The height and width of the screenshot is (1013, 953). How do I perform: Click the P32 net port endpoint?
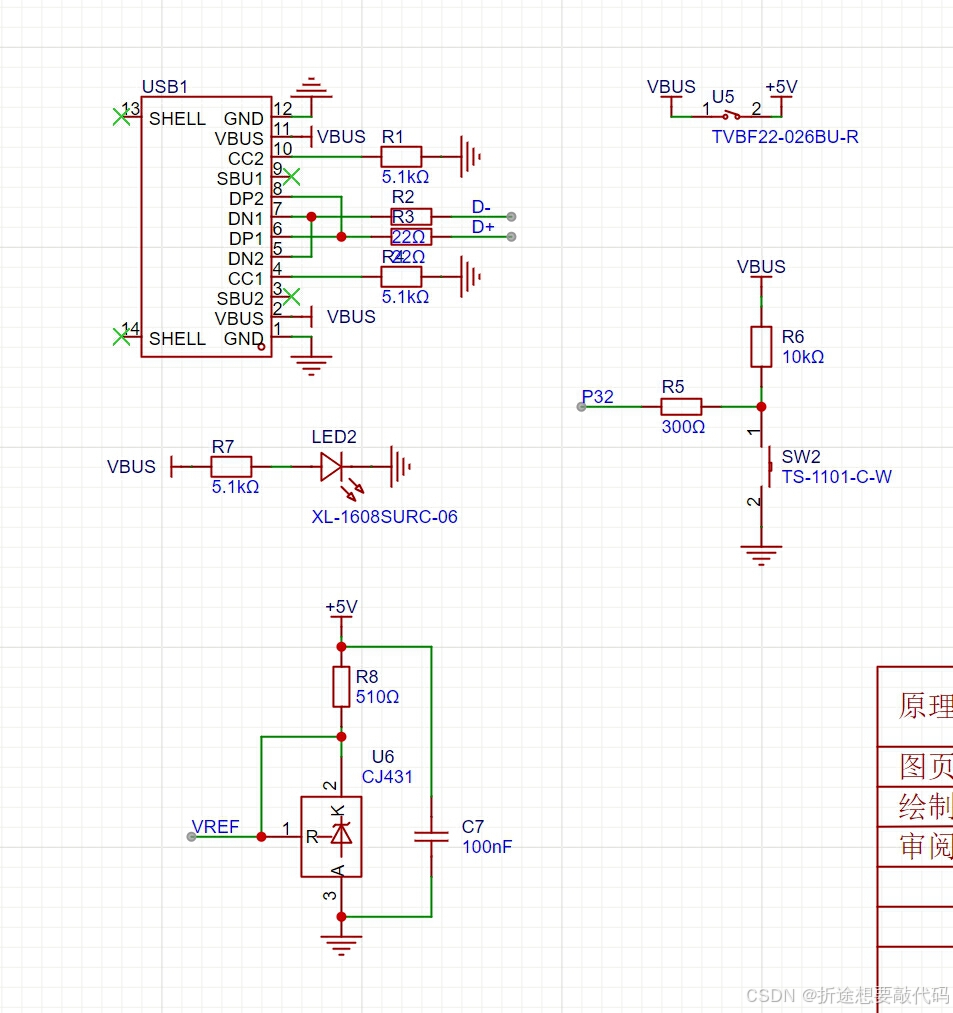click(x=581, y=406)
